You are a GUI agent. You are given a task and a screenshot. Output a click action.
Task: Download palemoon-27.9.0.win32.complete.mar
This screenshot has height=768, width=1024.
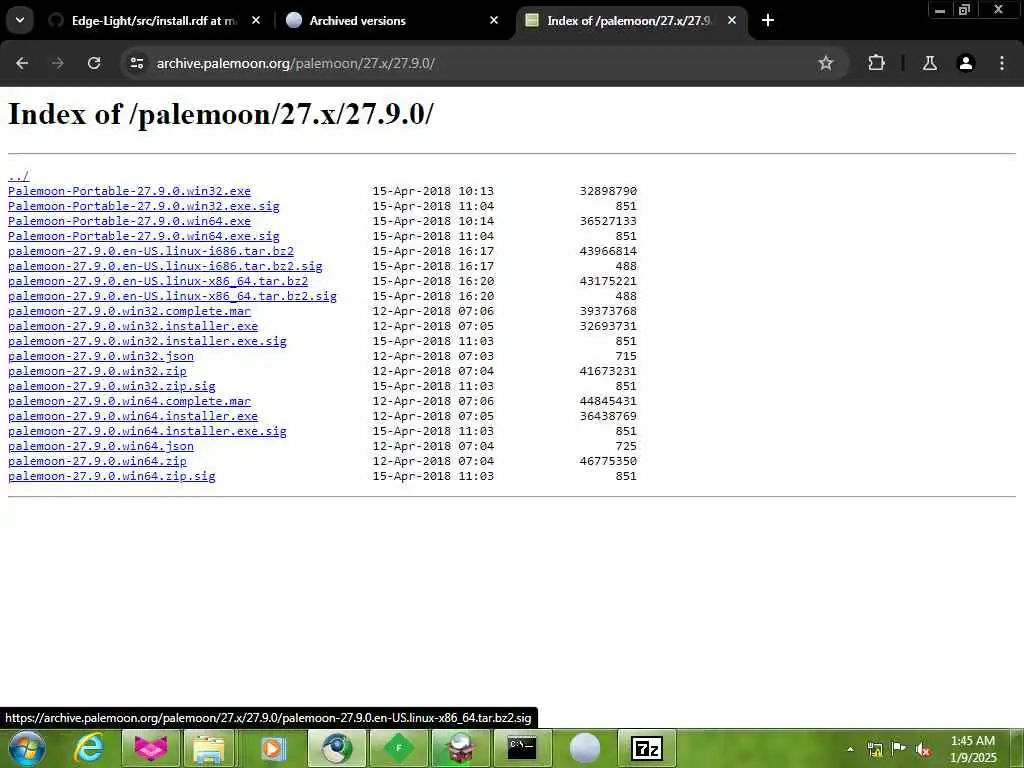point(129,312)
